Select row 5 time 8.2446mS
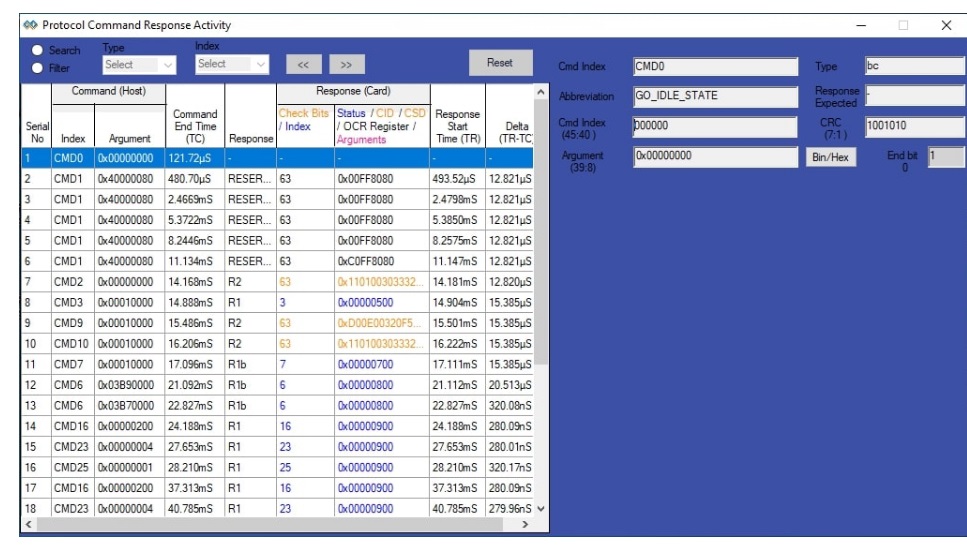Image resolution: width=967 pixels, height=545 pixels. 195,240
